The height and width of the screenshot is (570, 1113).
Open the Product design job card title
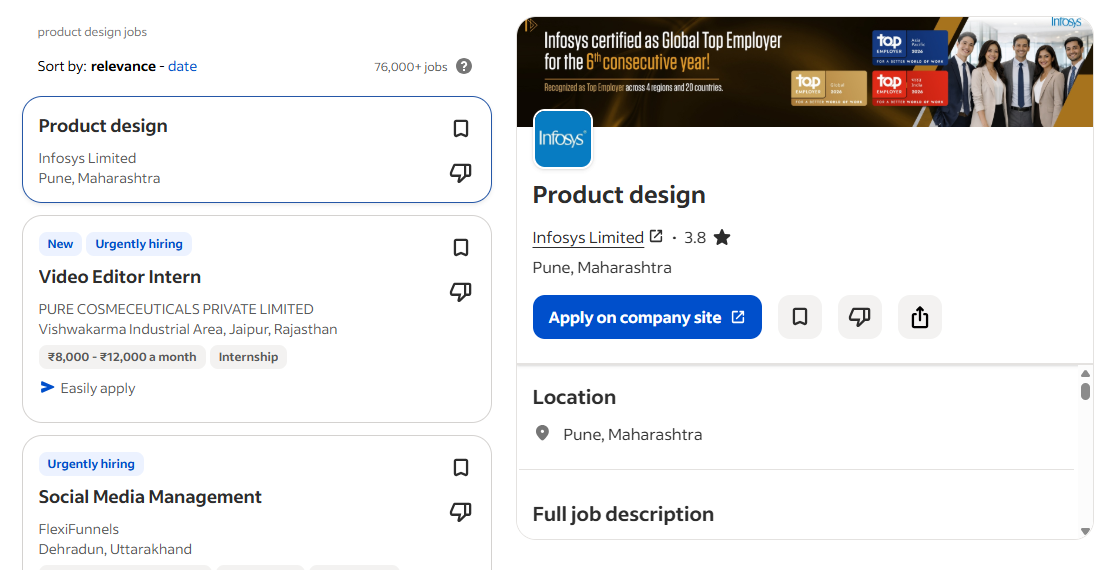[103, 126]
